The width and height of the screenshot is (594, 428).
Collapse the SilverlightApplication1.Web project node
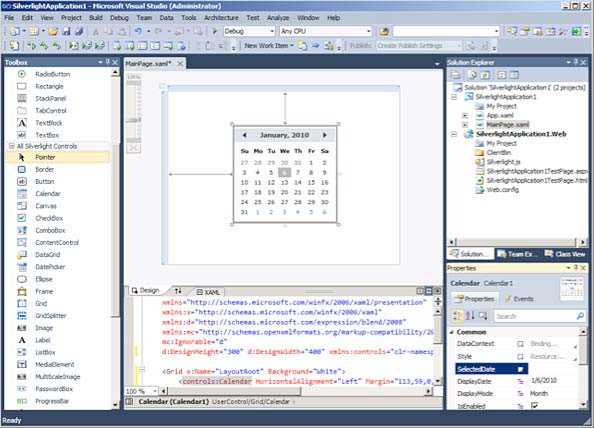[x=454, y=134]
